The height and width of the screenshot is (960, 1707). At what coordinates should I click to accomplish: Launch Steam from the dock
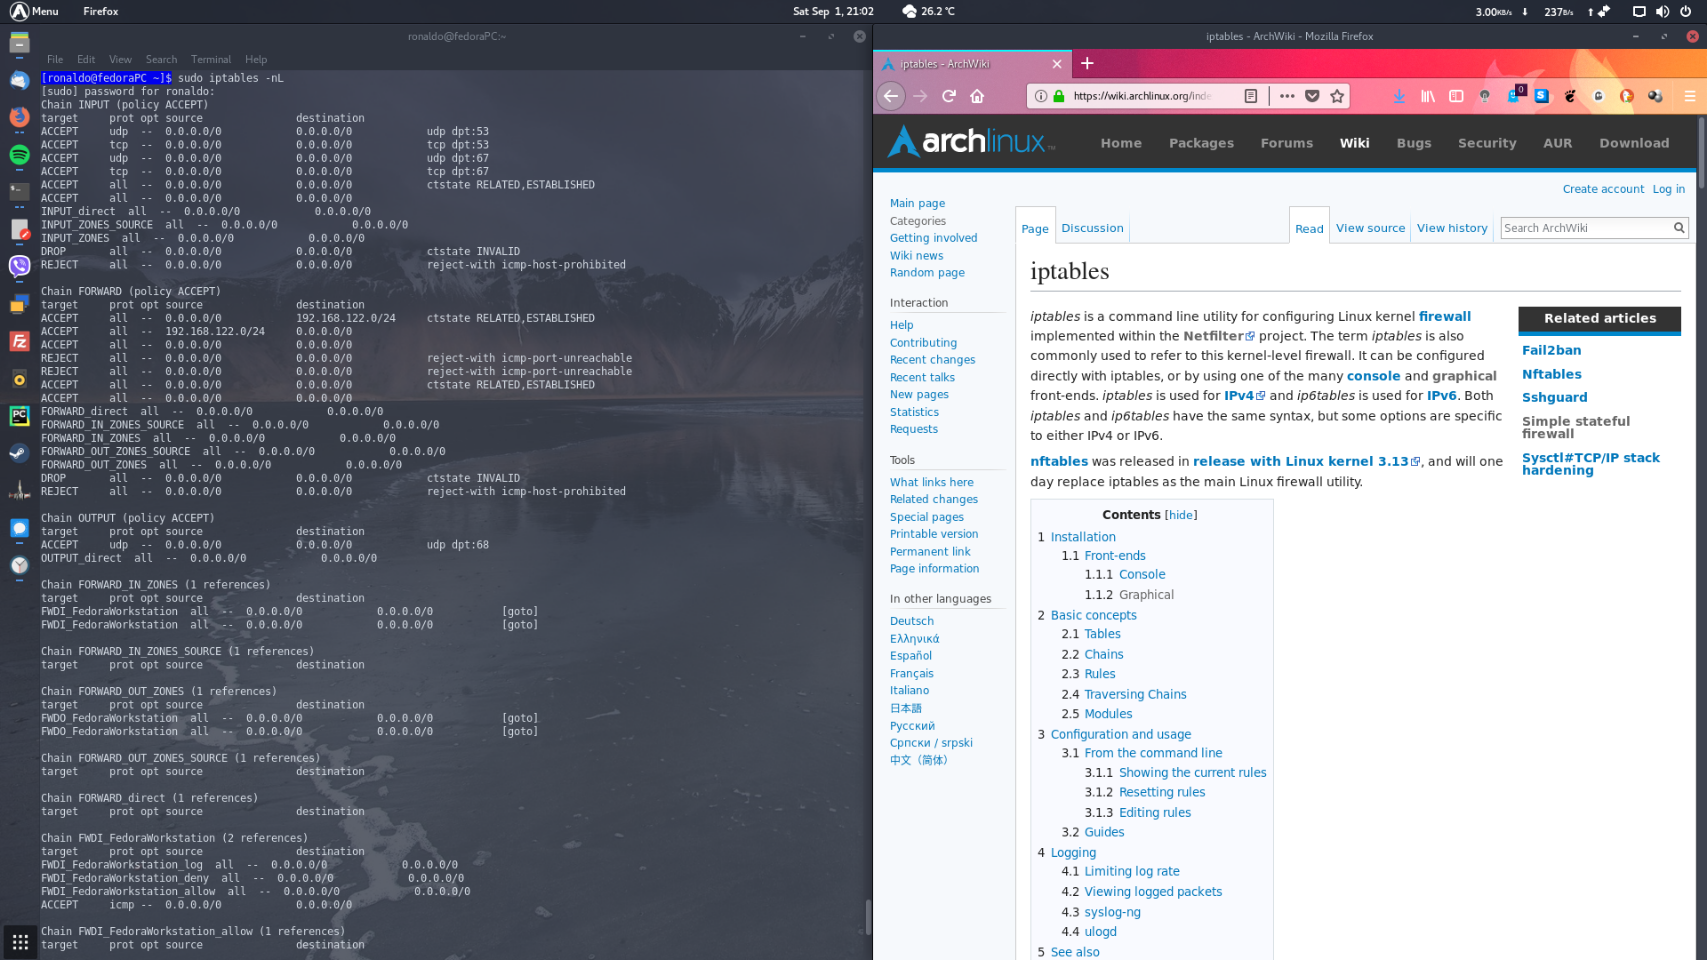[19, 453]
